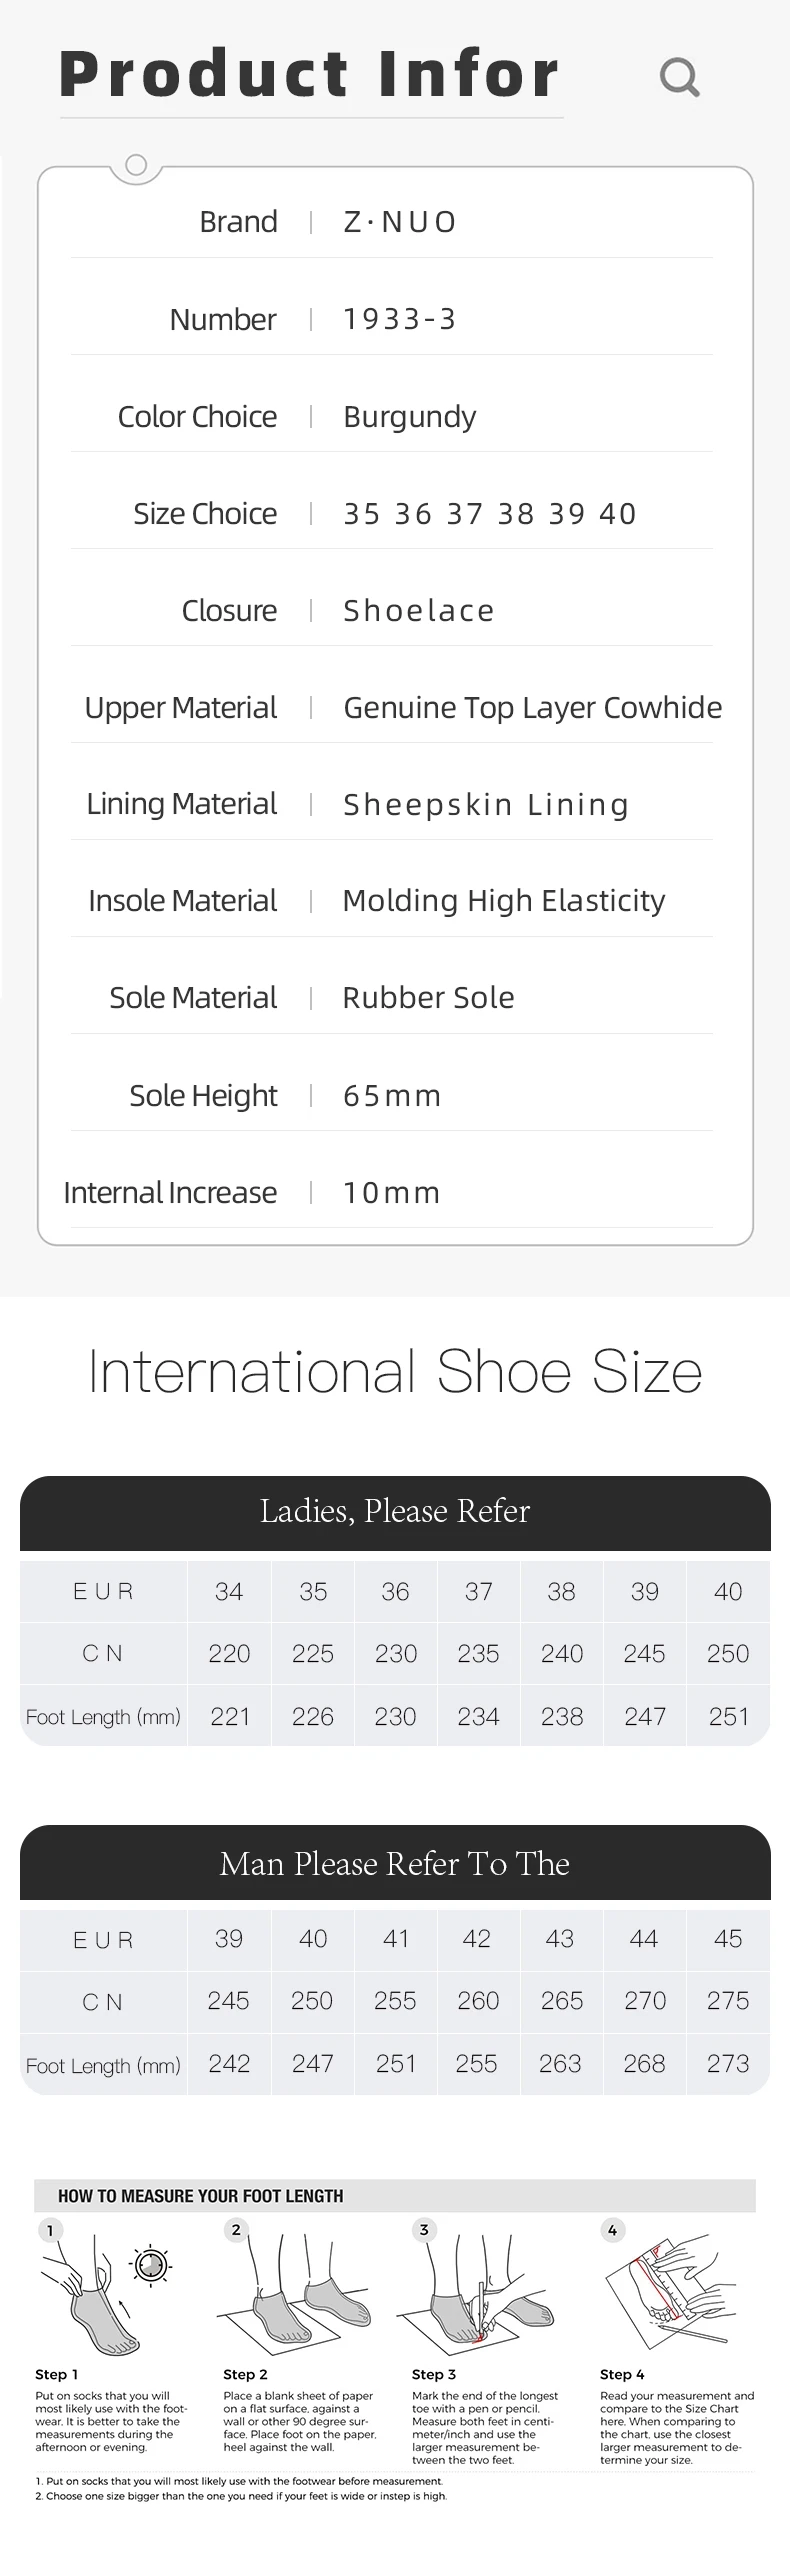This screenshot has width=790, height=2556.
Task: Click the men's foot length 263 cell
Action: point(560,2063)
